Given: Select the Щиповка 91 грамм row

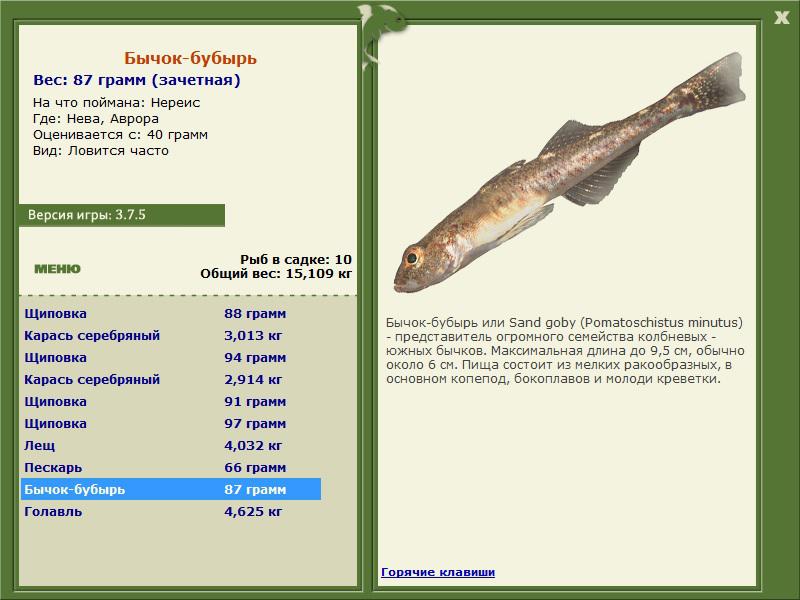Looking at the screenshot, I should (170, 402).
